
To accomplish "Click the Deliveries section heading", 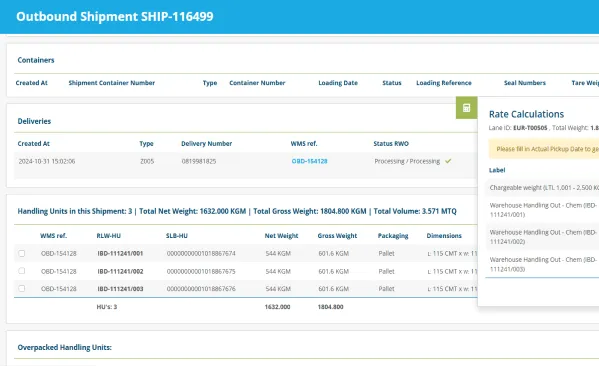I will pos(34,121).
